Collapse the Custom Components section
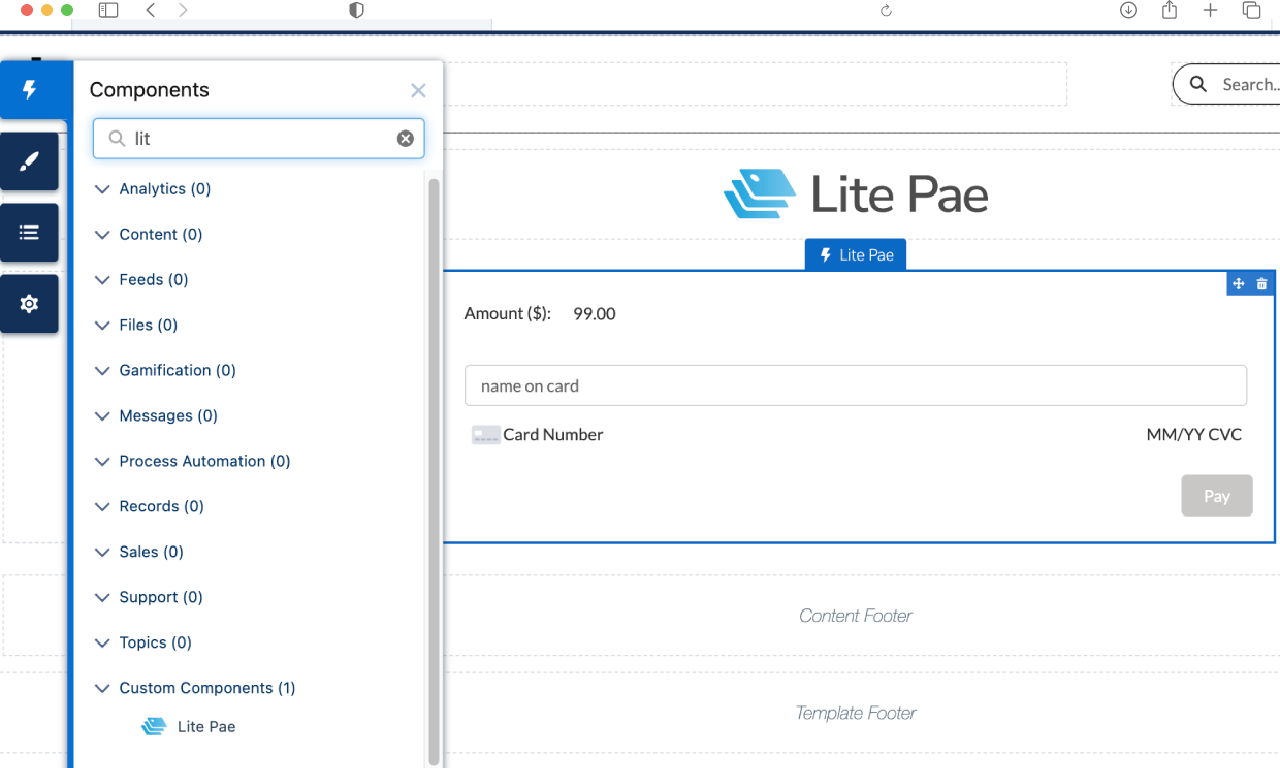The width and height of the screenshot is (1280, 768). coord(102,688)
